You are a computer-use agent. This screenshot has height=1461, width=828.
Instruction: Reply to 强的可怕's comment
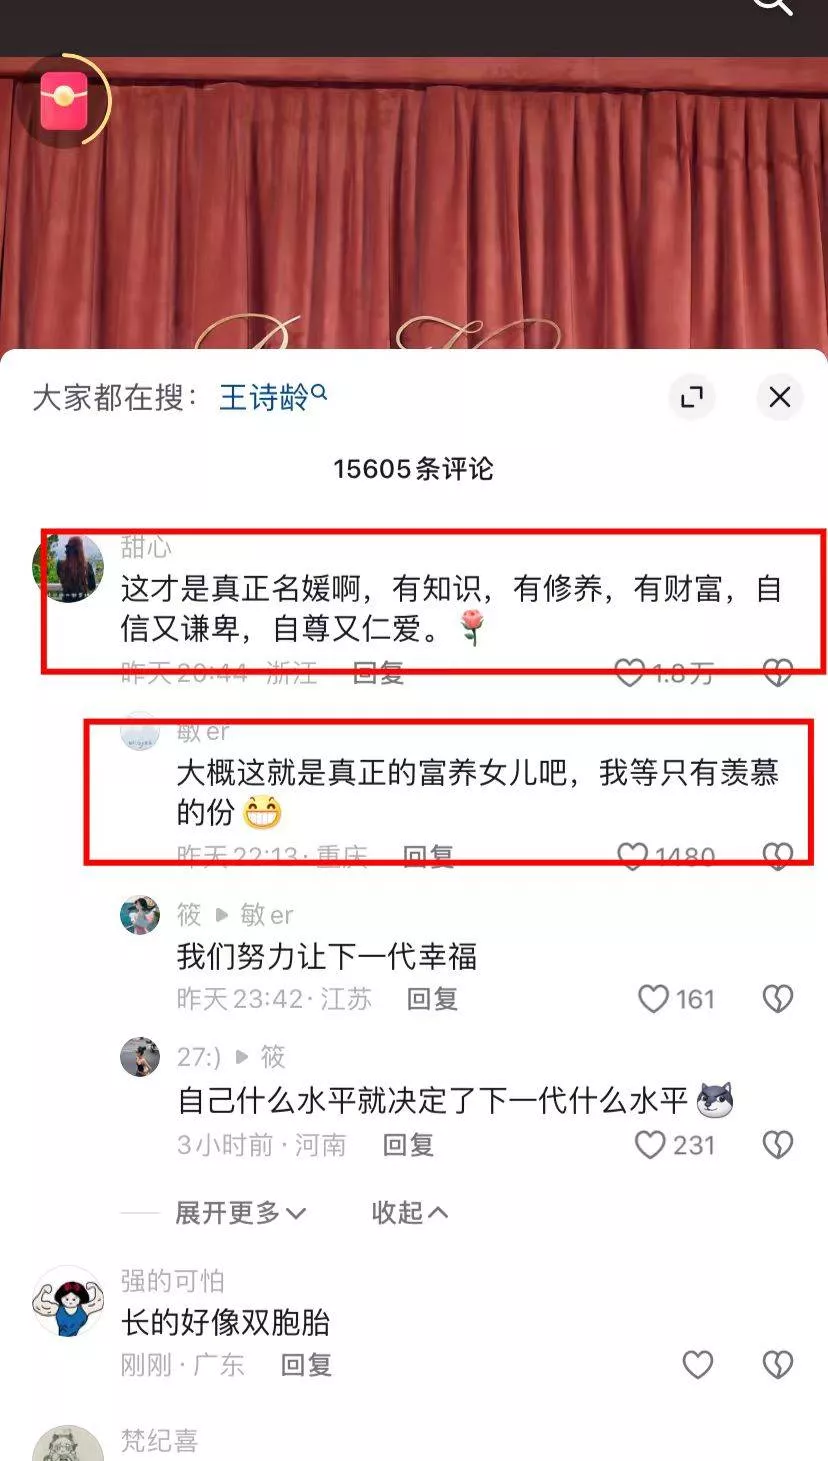306,1365
